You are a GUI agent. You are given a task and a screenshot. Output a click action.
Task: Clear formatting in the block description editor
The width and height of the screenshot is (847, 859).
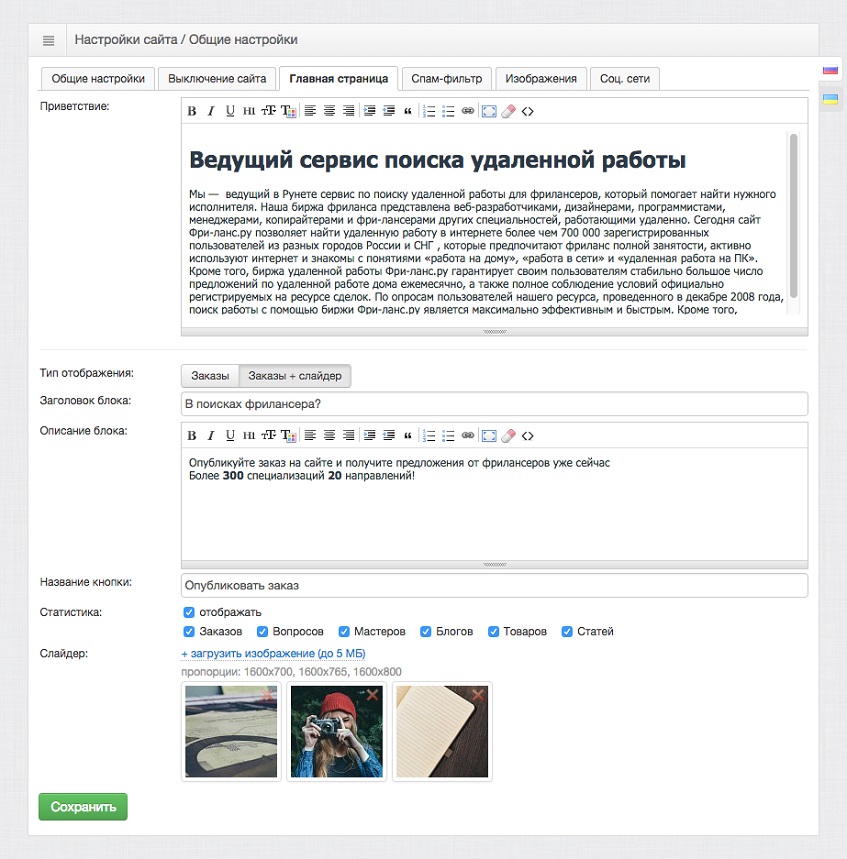[x=508, y=436]
